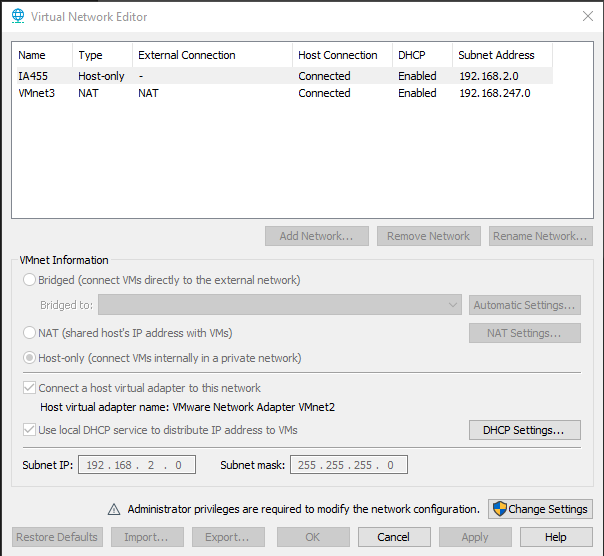Open Automatic Settings
604x556 pixels.
pyautogui.click(x=525, y=305)
